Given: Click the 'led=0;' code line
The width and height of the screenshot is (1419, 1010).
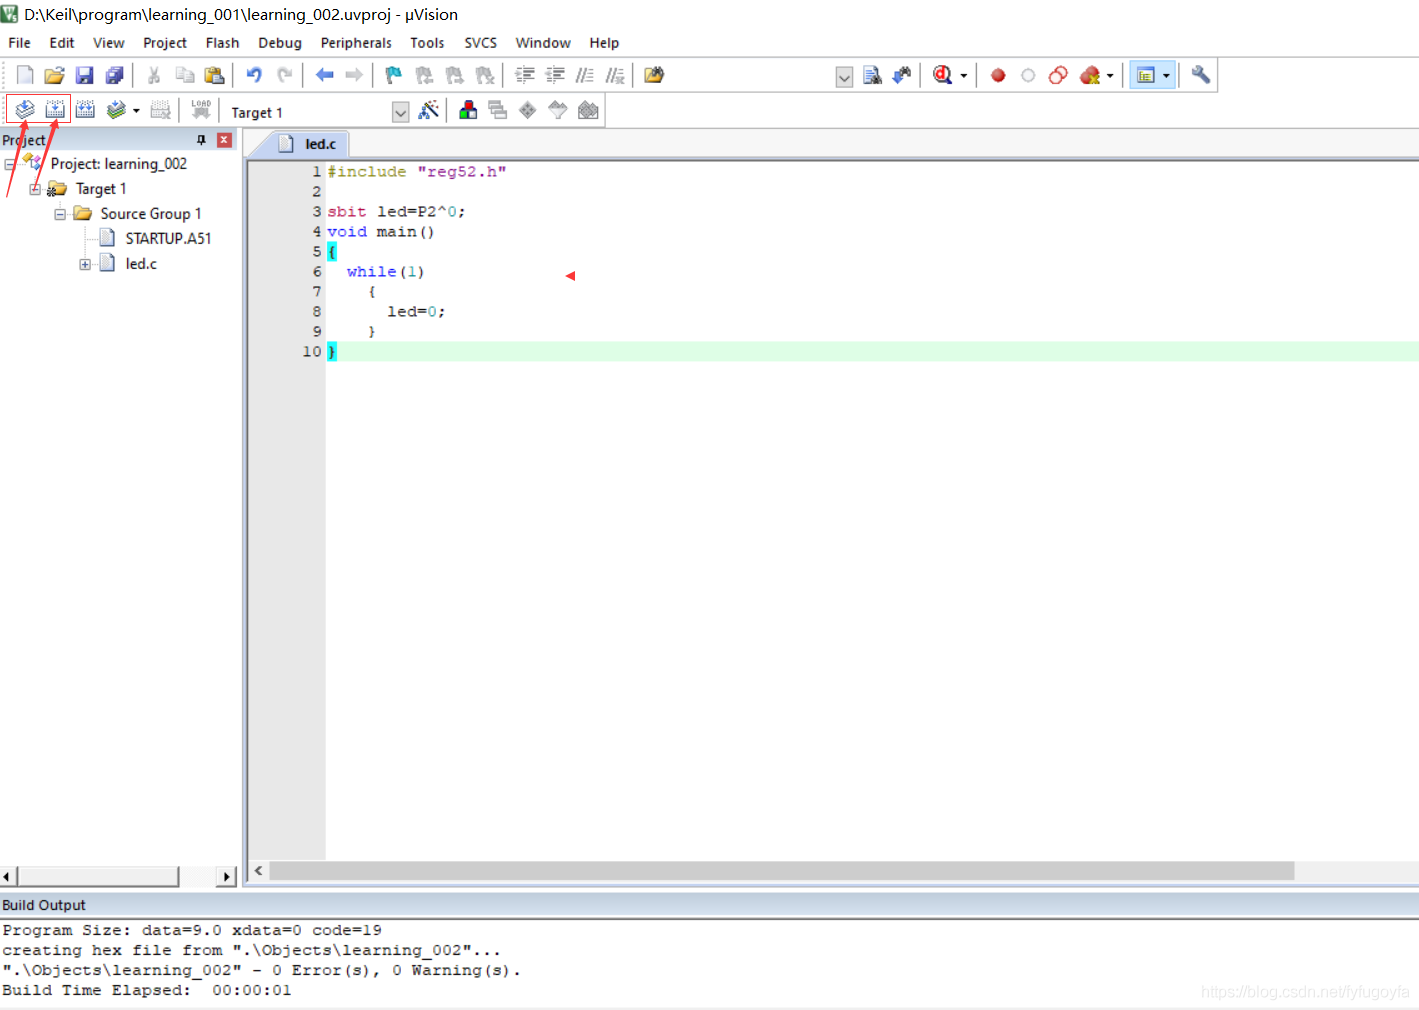Looking at the screenshot, I should (x=416, y=312).
